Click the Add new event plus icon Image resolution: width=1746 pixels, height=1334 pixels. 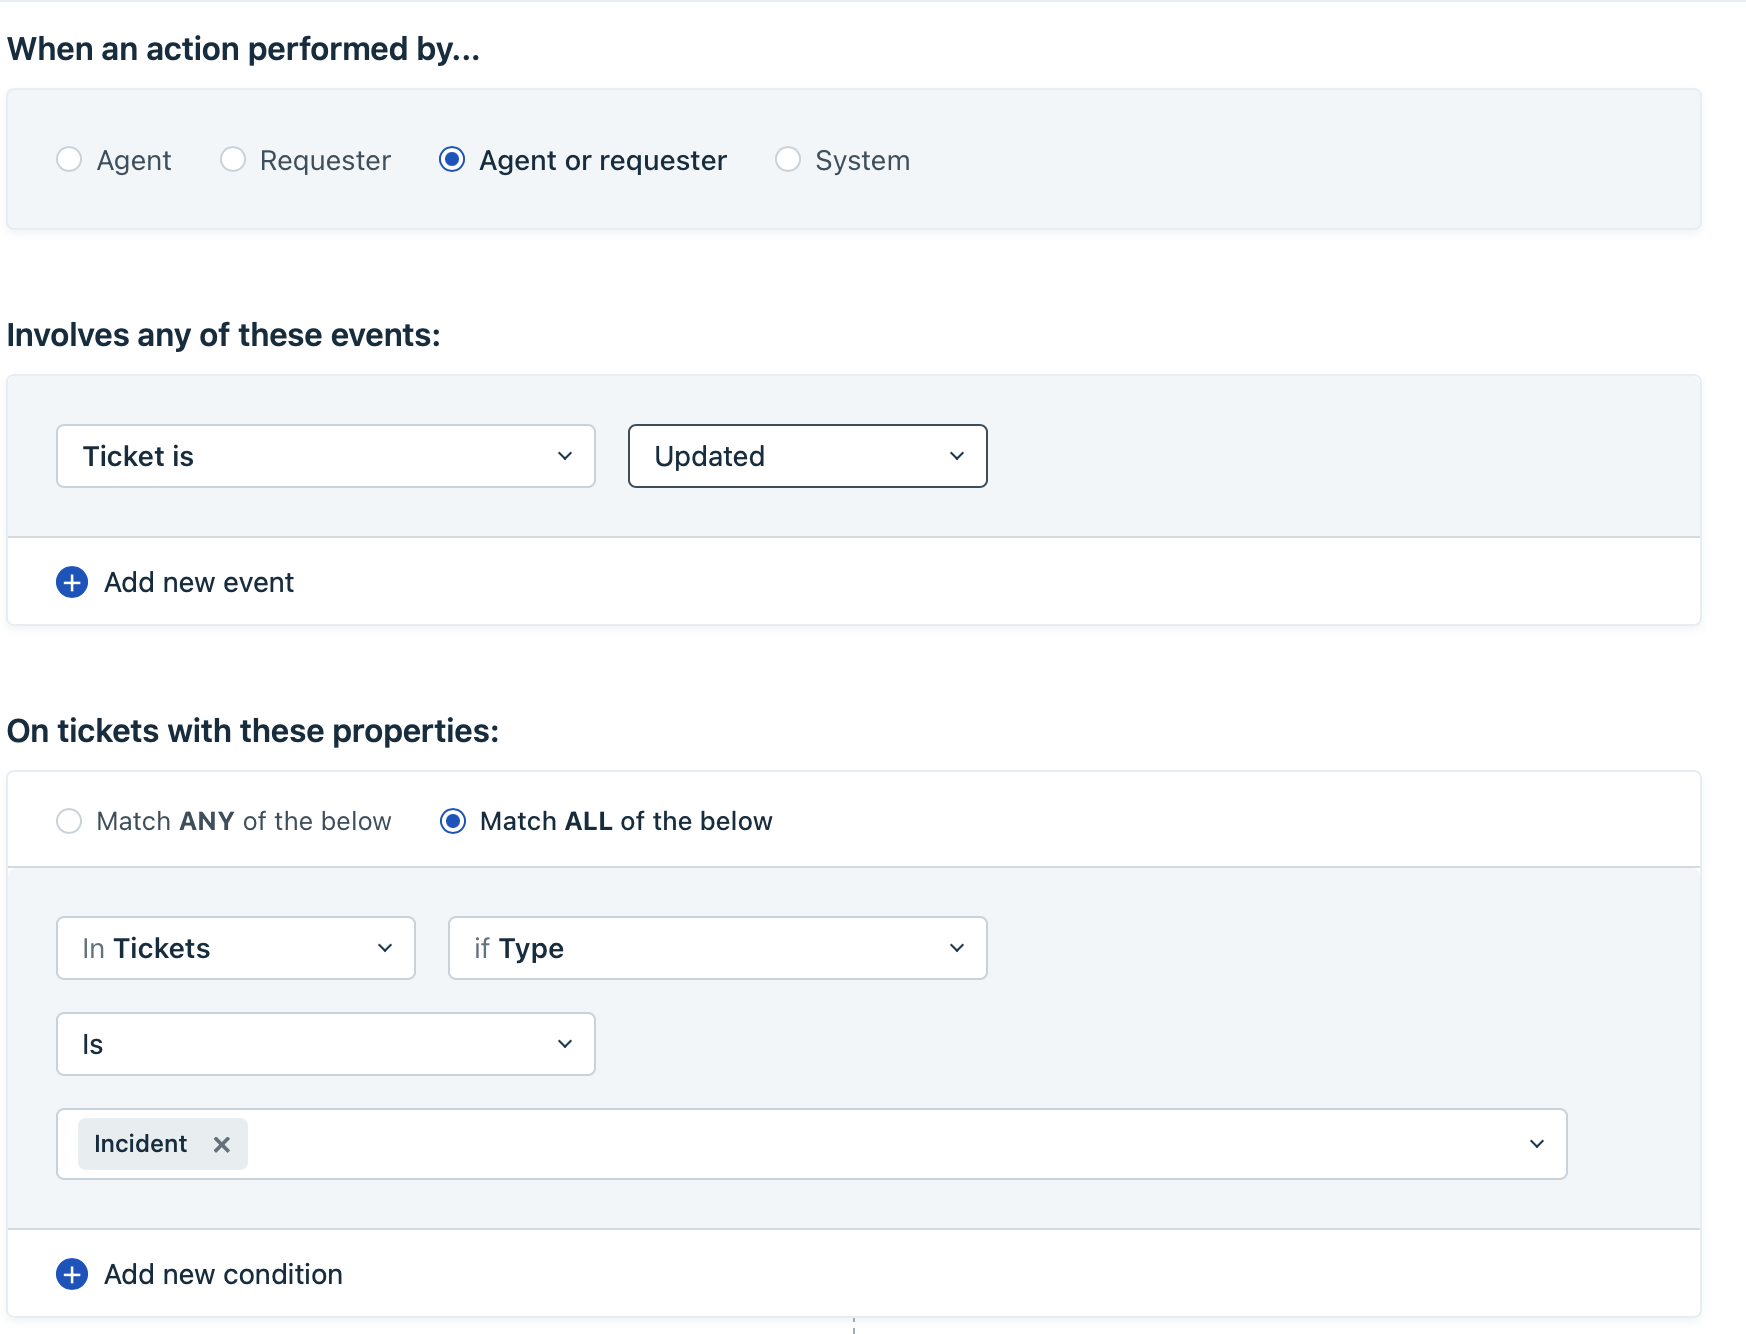(x=72, y=582)
